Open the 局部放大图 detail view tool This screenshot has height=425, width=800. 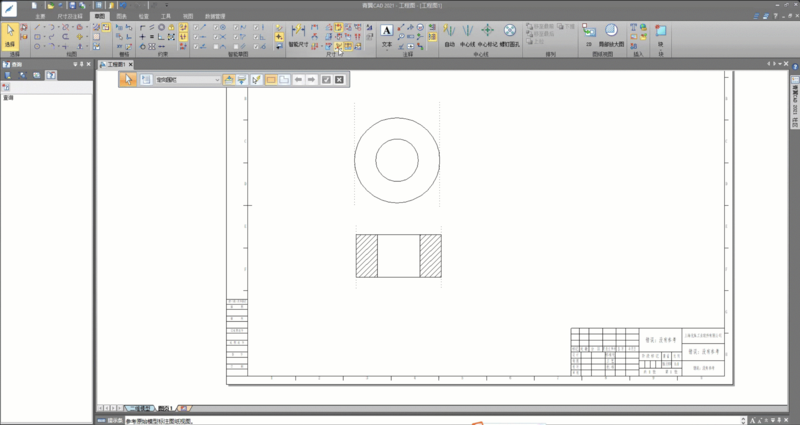612,34
